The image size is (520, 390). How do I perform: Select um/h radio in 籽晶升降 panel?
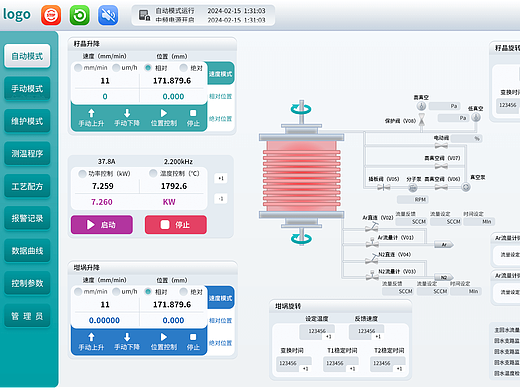tap(116, 68)
